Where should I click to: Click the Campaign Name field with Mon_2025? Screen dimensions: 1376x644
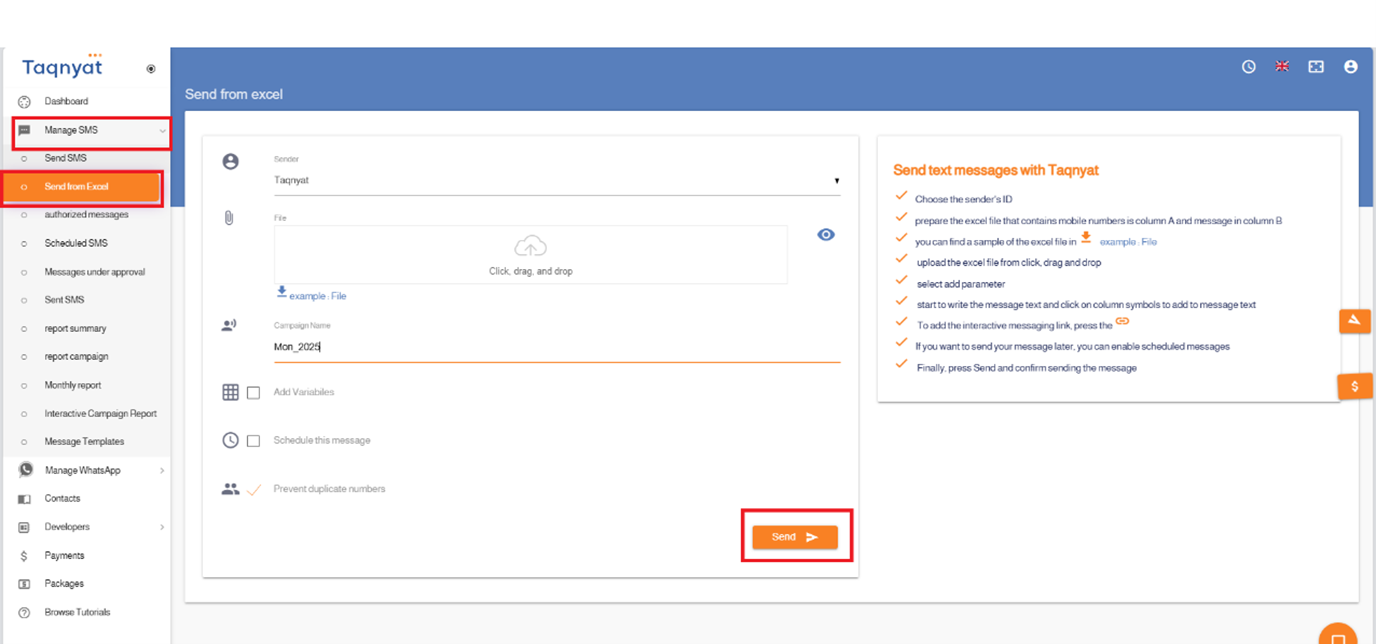point(557,347)
